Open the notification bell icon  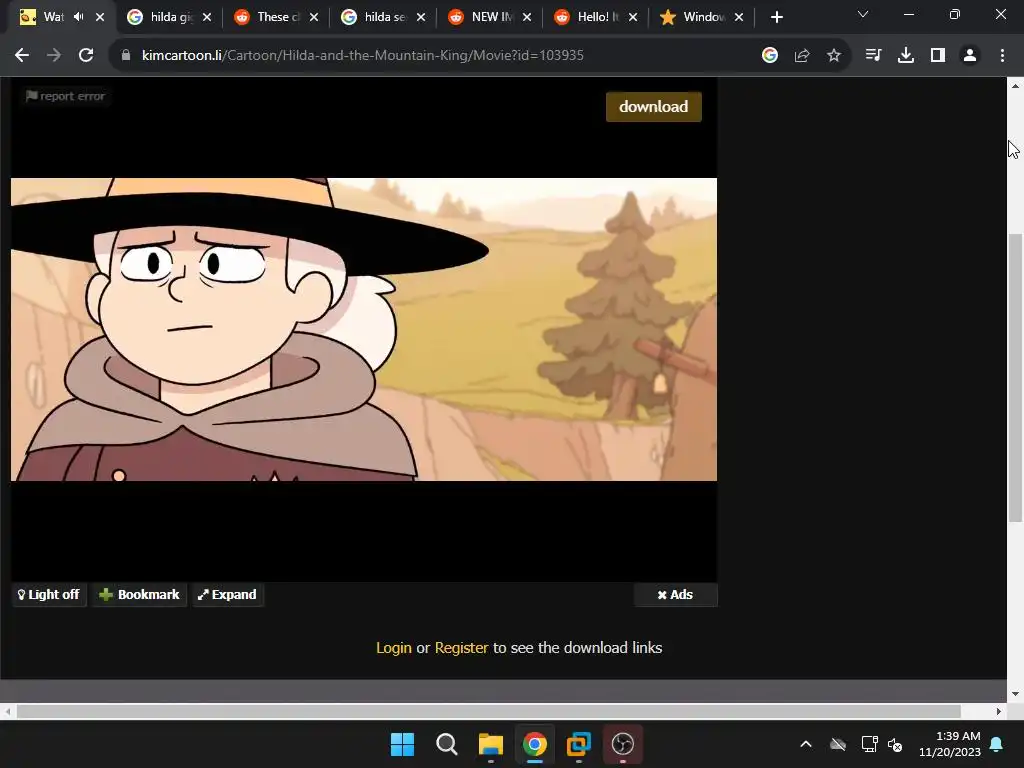pos(997,744)
